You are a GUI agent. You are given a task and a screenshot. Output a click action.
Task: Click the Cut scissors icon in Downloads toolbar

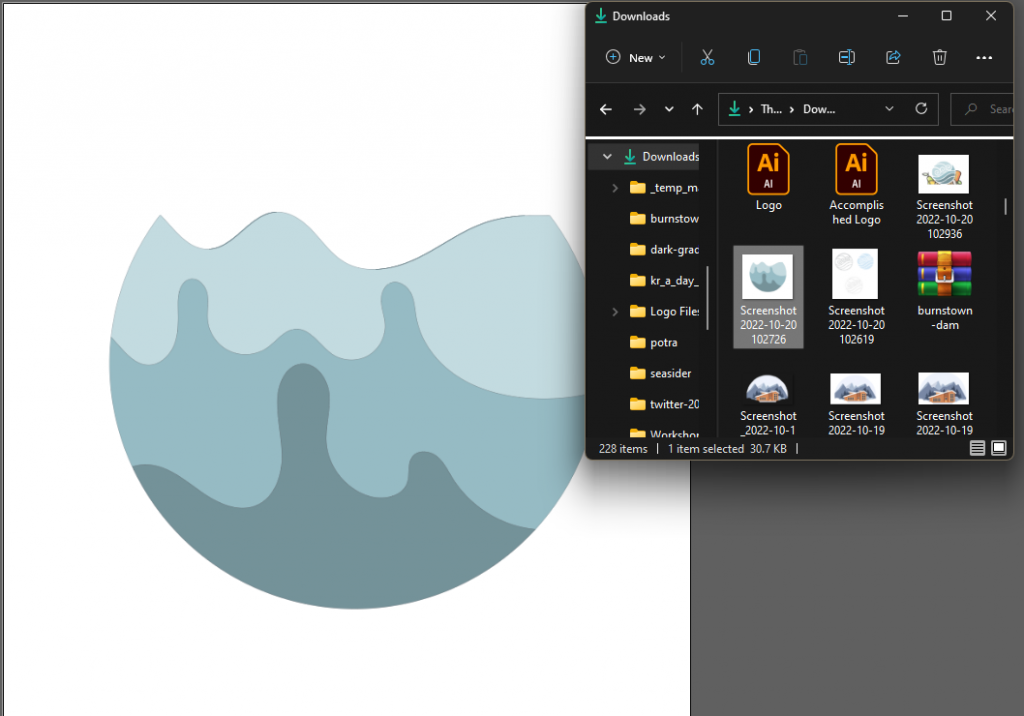tap(707, 57)
